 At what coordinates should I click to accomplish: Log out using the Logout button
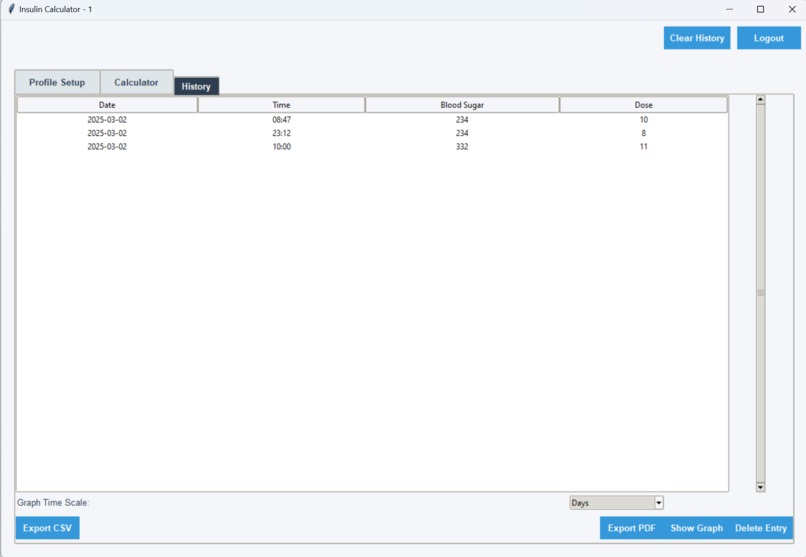click(x=768, y=38)
